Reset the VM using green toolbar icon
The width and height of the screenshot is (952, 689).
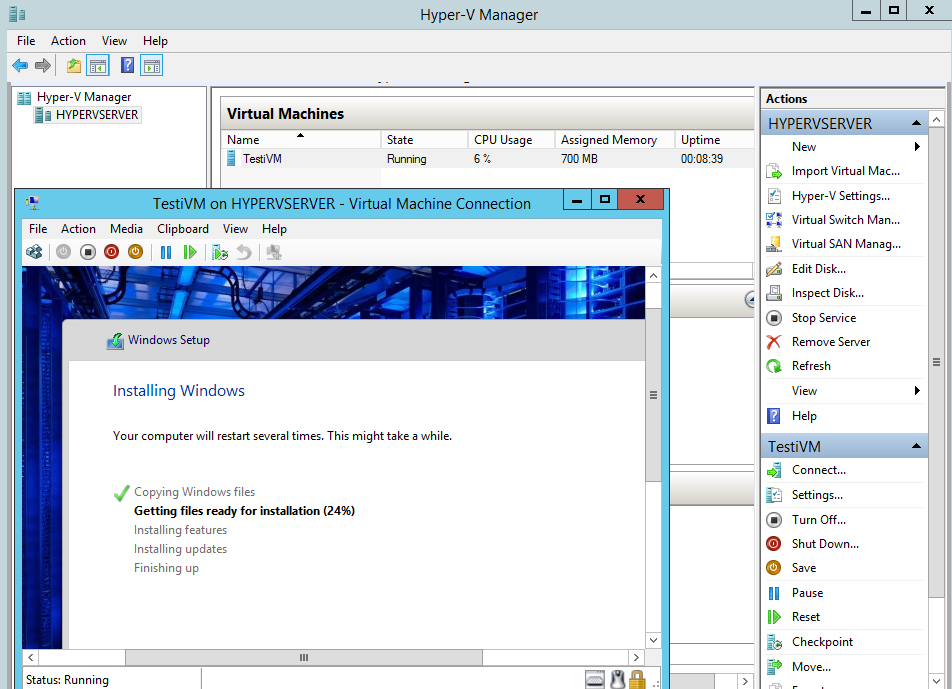pos(189,252)
